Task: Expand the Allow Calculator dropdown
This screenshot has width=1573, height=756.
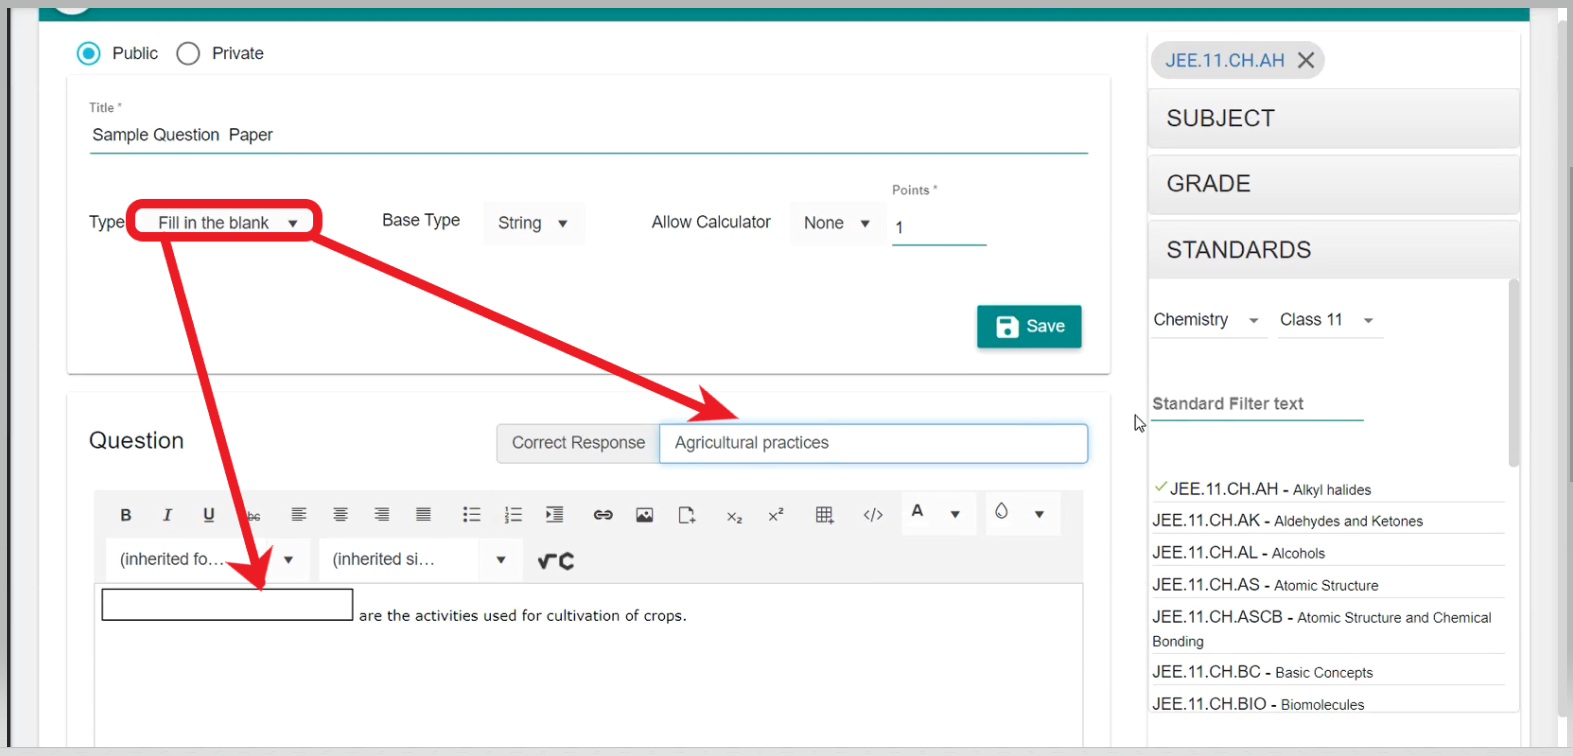Action: pyautogui.click(x=836, y=223)
